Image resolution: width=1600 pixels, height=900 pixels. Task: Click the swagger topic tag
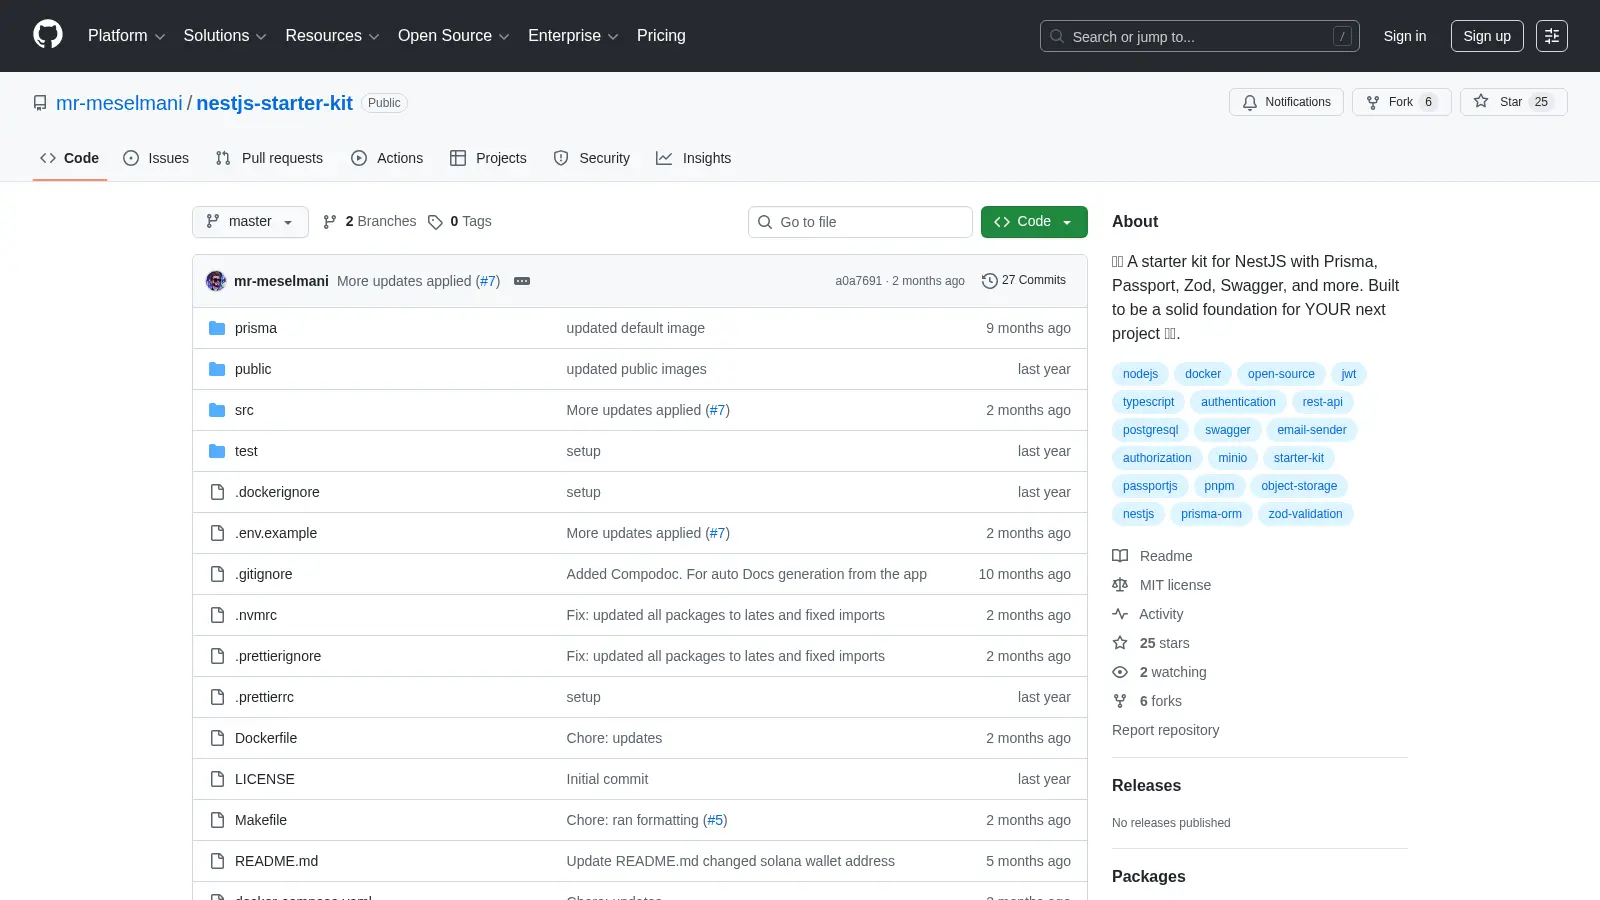1227,430
